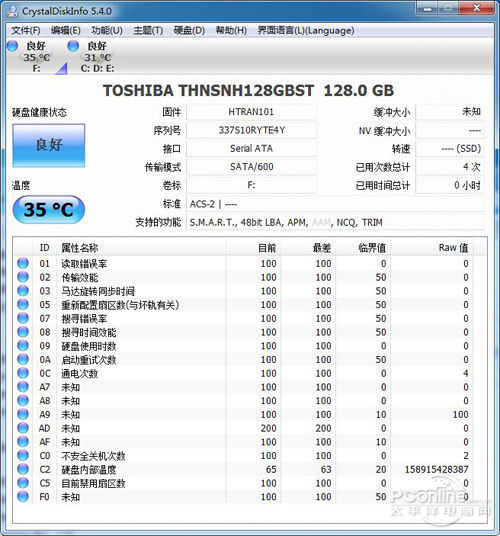
Task: Click the 硬盘内部温度 attribute name
Action: point(89,470)
